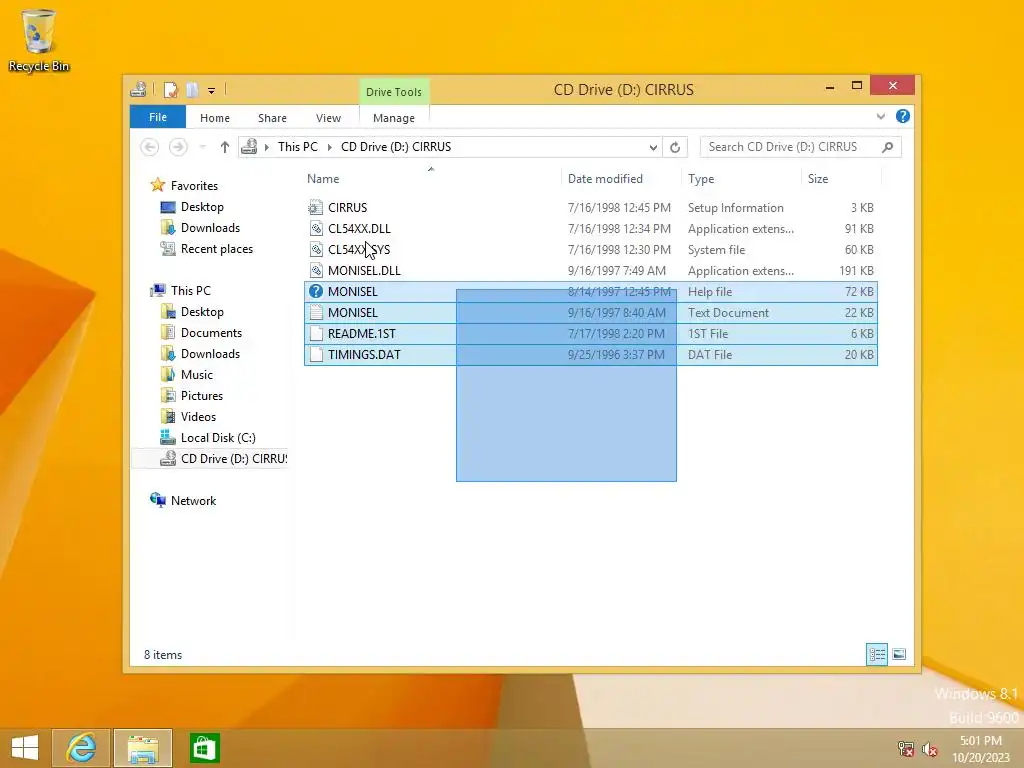Sort by the Type column header

[701, 179]
